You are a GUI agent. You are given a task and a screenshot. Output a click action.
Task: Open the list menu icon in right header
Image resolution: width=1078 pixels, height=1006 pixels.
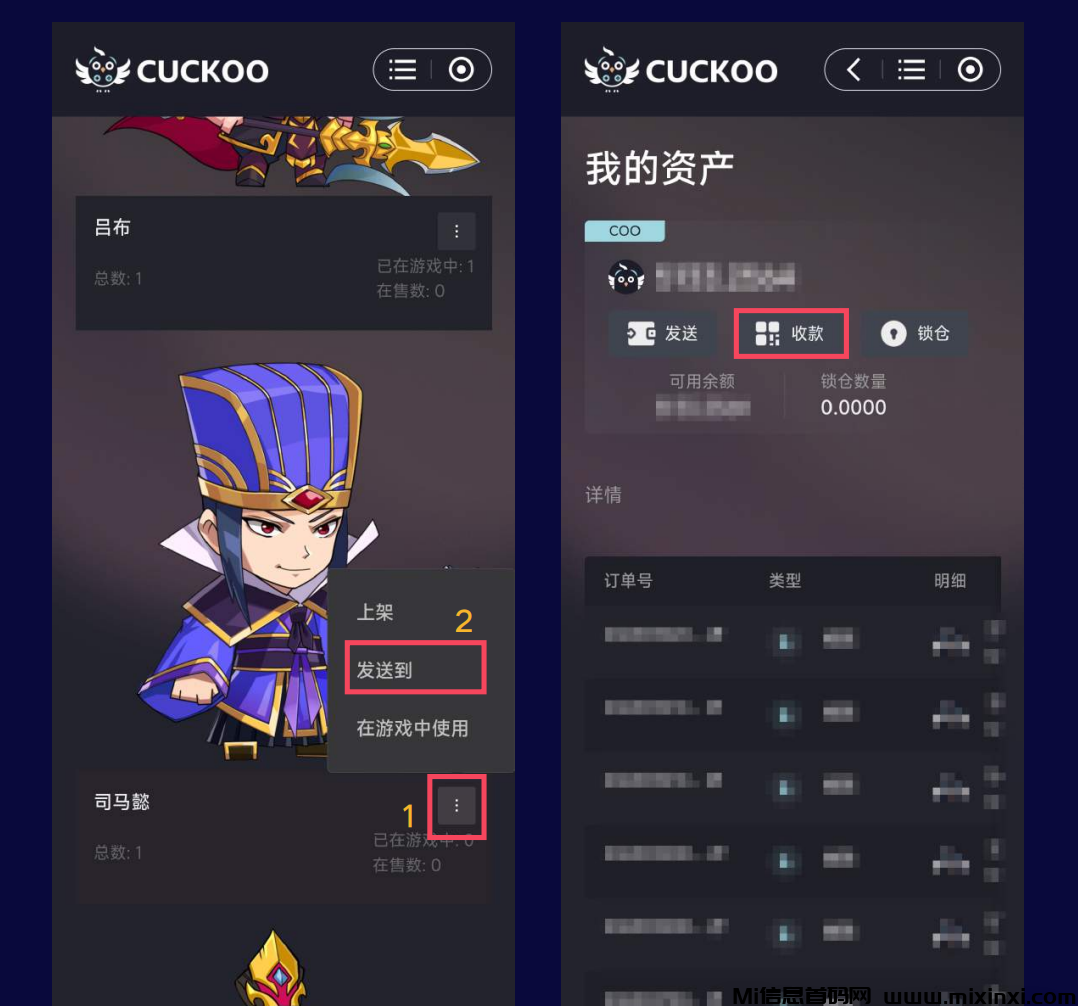click(911, 69)
